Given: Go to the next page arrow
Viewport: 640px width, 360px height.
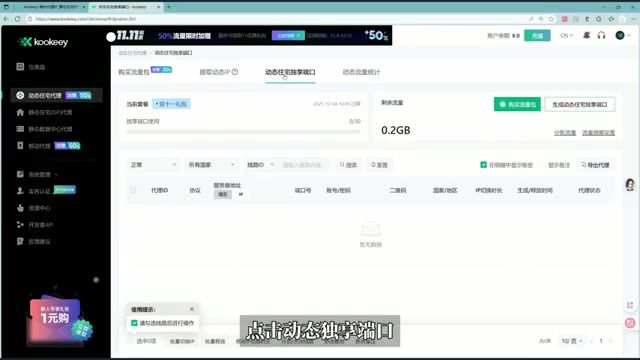Looking at the screenshot, I should click(611, 341).
